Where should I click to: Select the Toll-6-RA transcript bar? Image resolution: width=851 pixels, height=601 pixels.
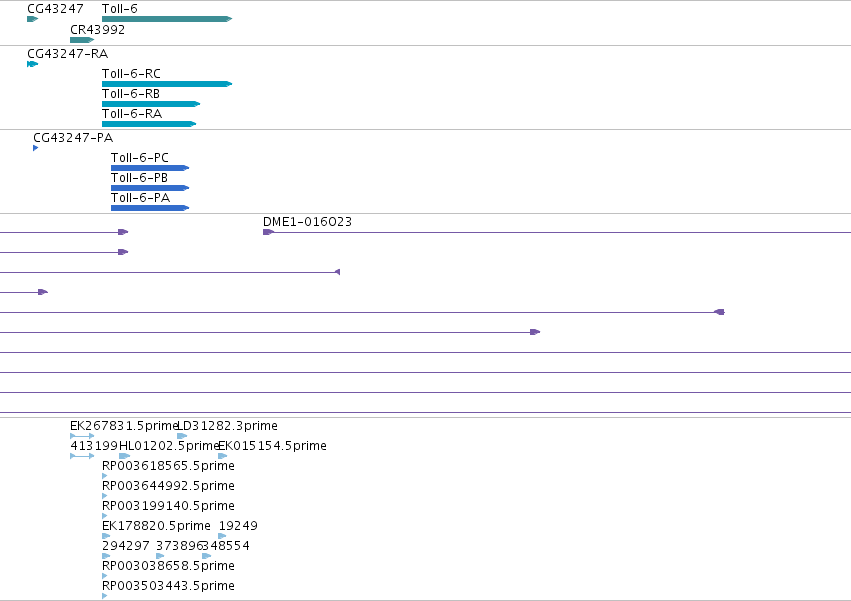149,124
